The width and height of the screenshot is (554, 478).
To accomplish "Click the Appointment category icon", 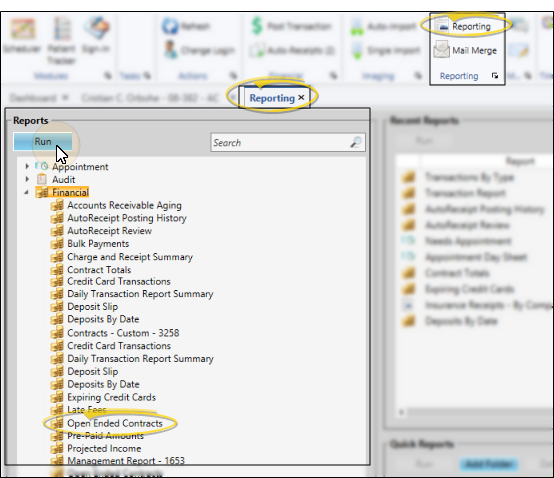I will click(x=42, y=166).
